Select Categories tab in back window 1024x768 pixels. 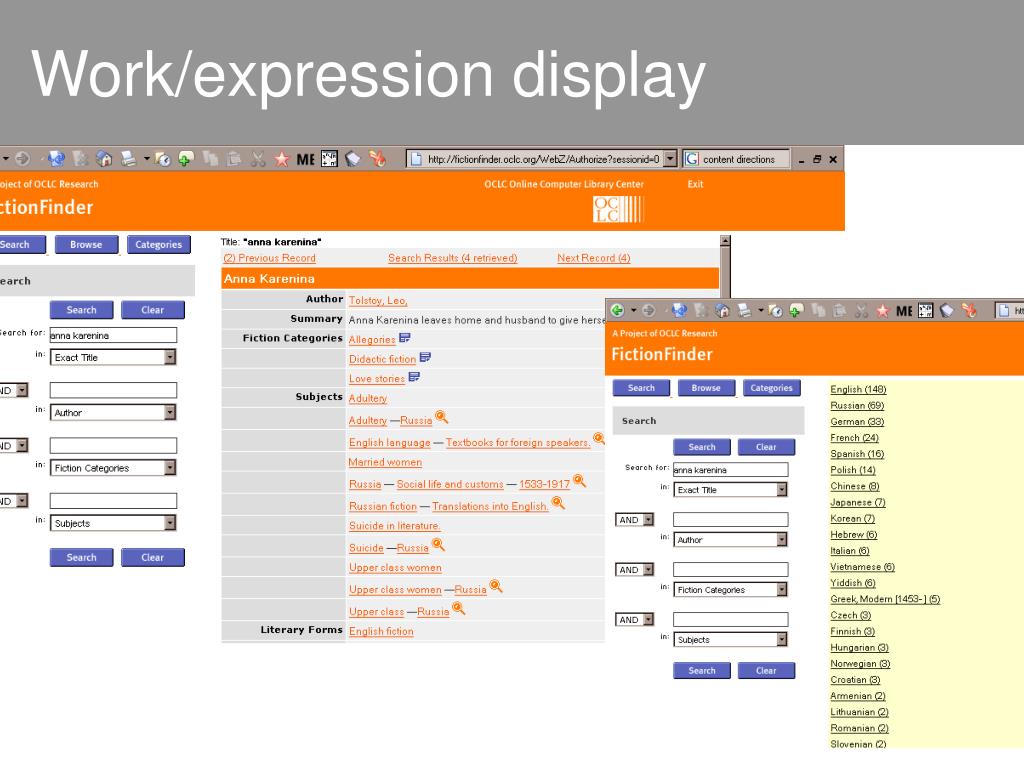coord(159,244)
